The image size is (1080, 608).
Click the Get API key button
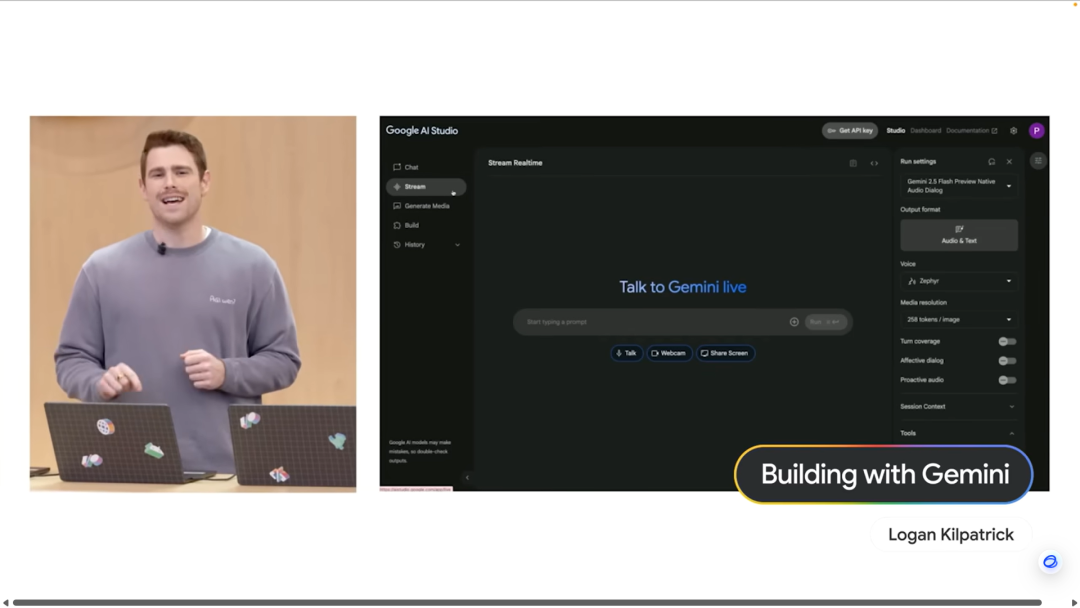(x=850, y=131)
